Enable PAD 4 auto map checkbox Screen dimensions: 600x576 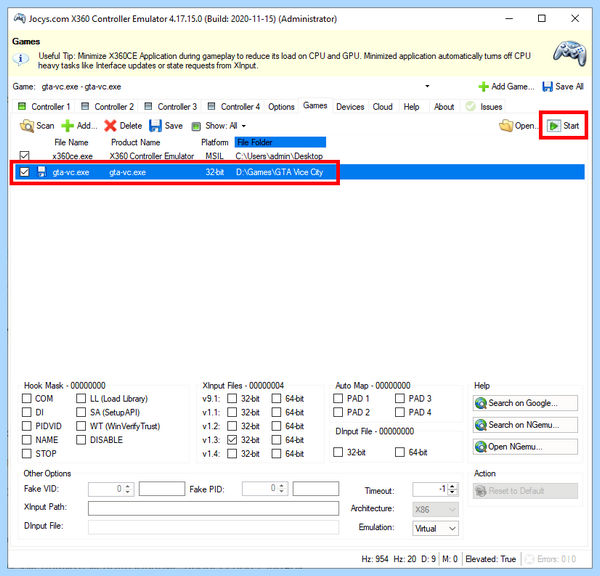coord(399,412)
